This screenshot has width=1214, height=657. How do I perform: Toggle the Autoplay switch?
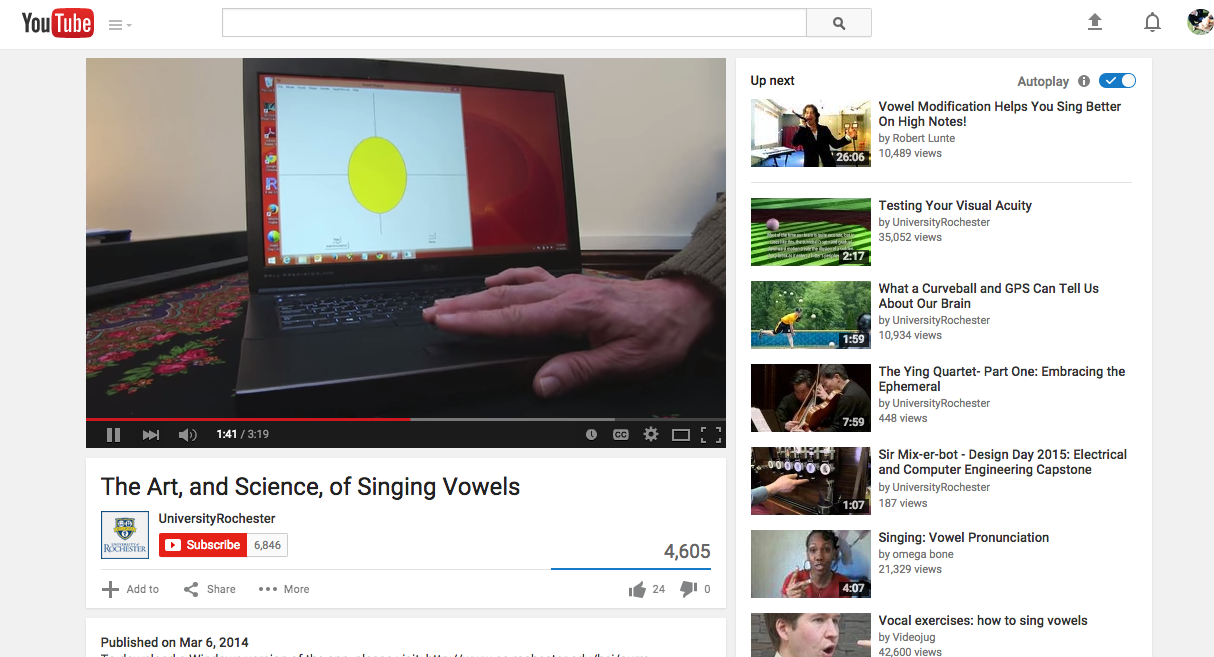[1117, 81]
